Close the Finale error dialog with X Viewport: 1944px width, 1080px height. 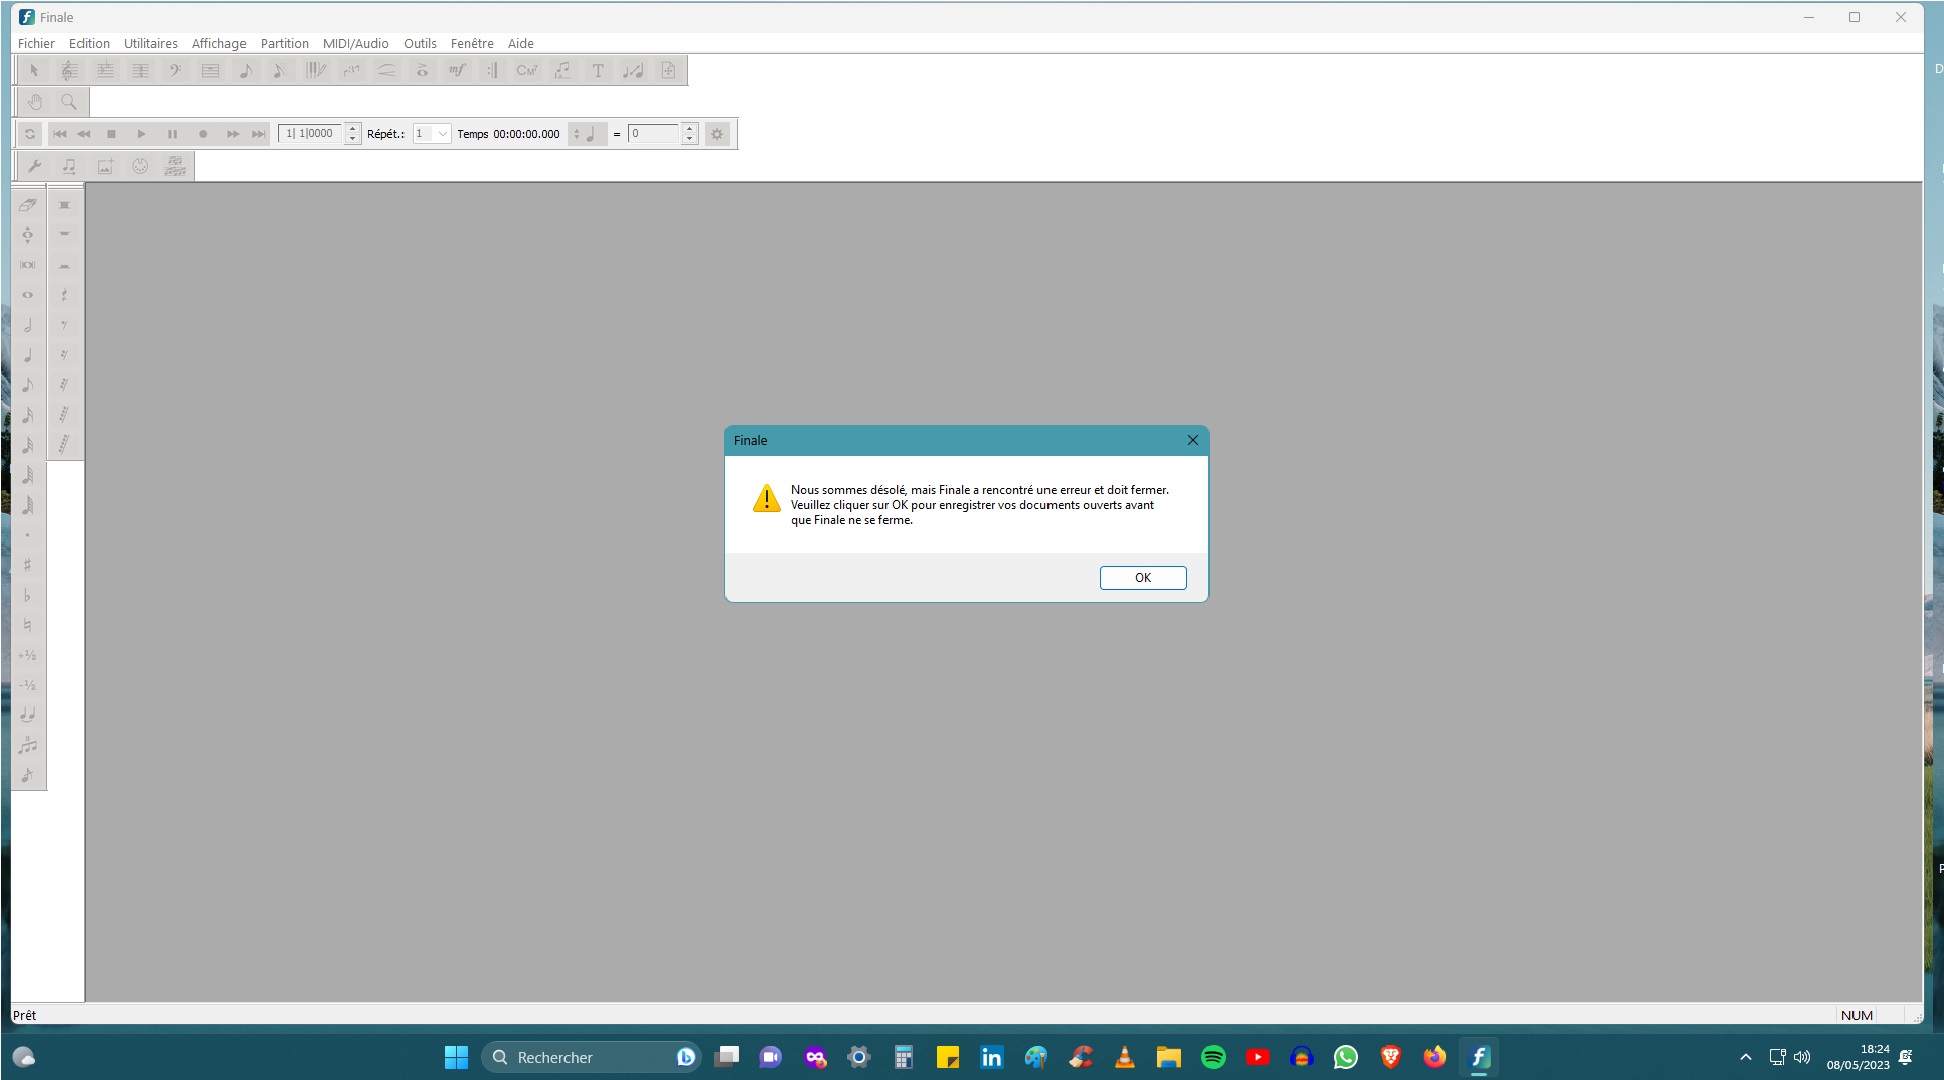1192,440
